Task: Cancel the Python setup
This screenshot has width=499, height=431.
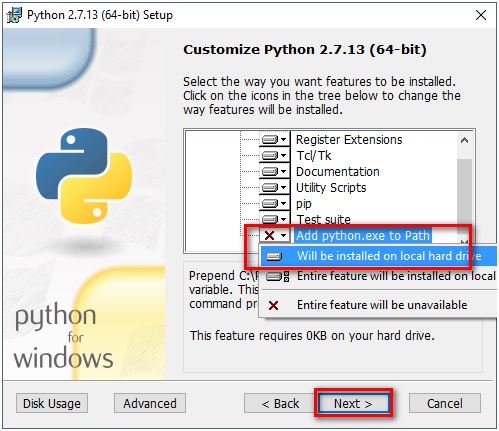Action: [445, 403]
